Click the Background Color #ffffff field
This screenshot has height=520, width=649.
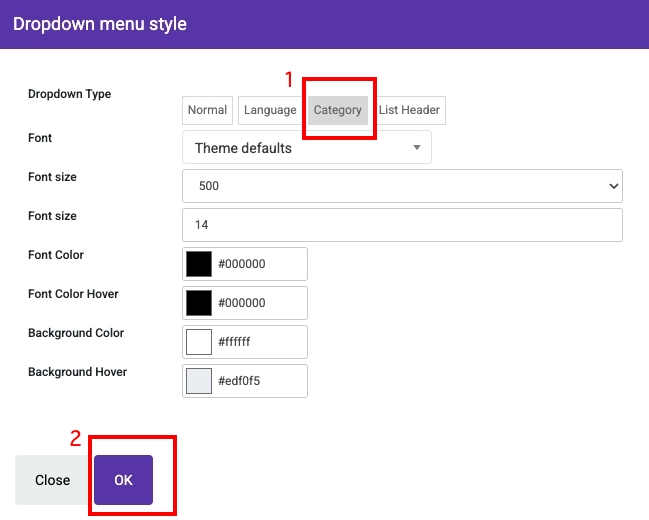259,342
